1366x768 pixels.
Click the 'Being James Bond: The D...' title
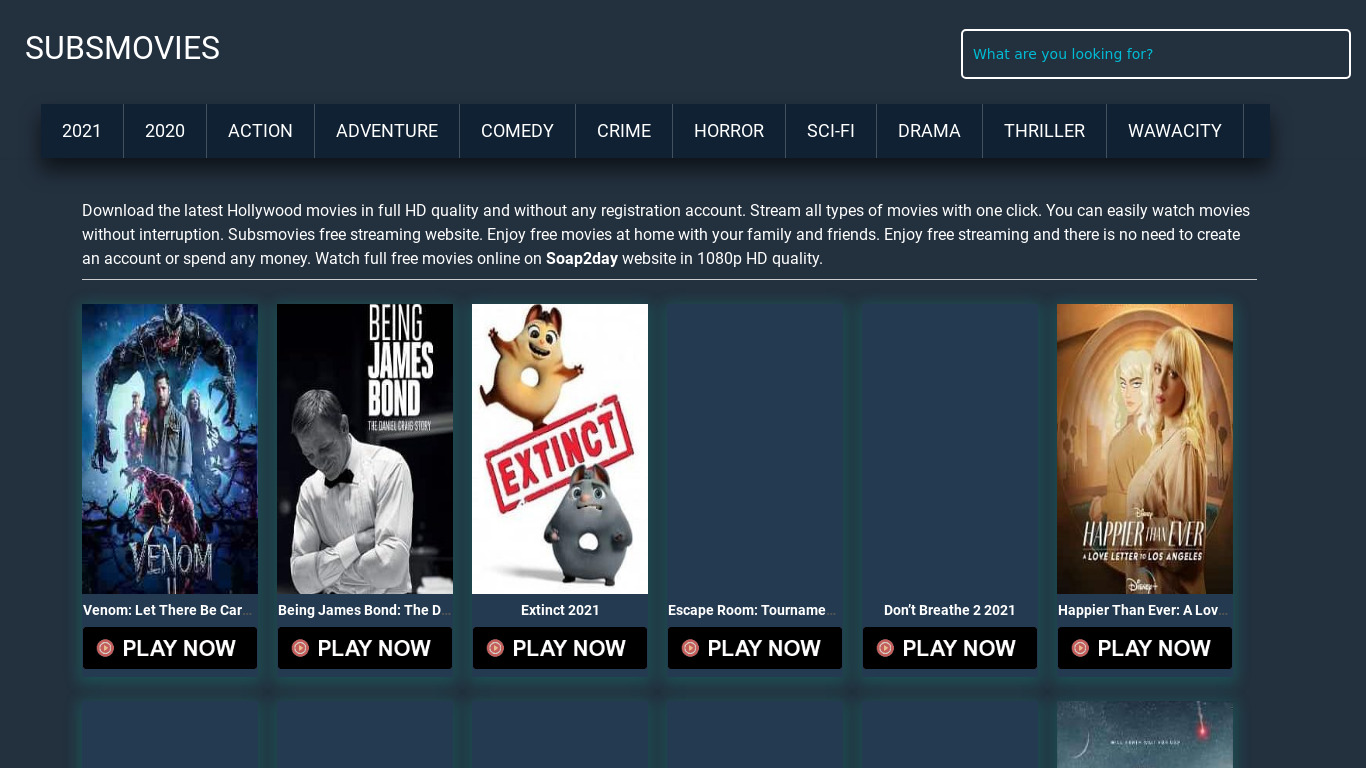coord(365,610)
